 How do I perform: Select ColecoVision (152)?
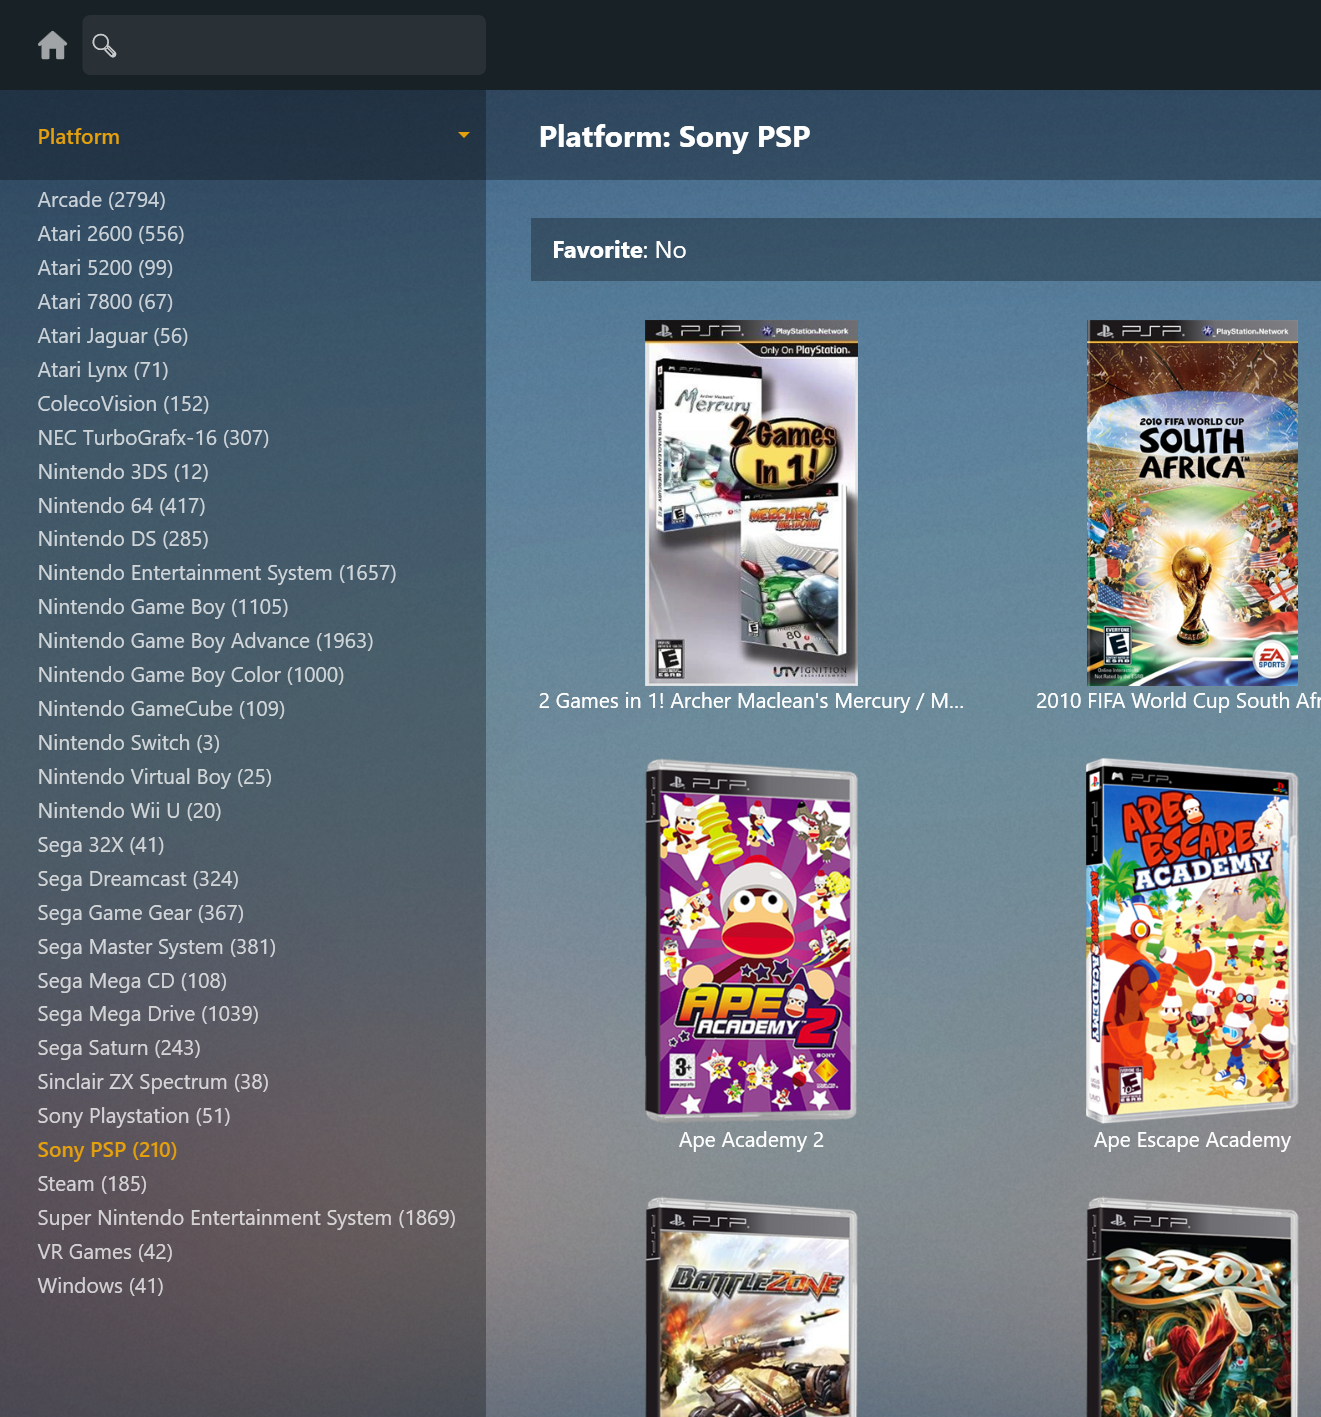tap(124, 404)
